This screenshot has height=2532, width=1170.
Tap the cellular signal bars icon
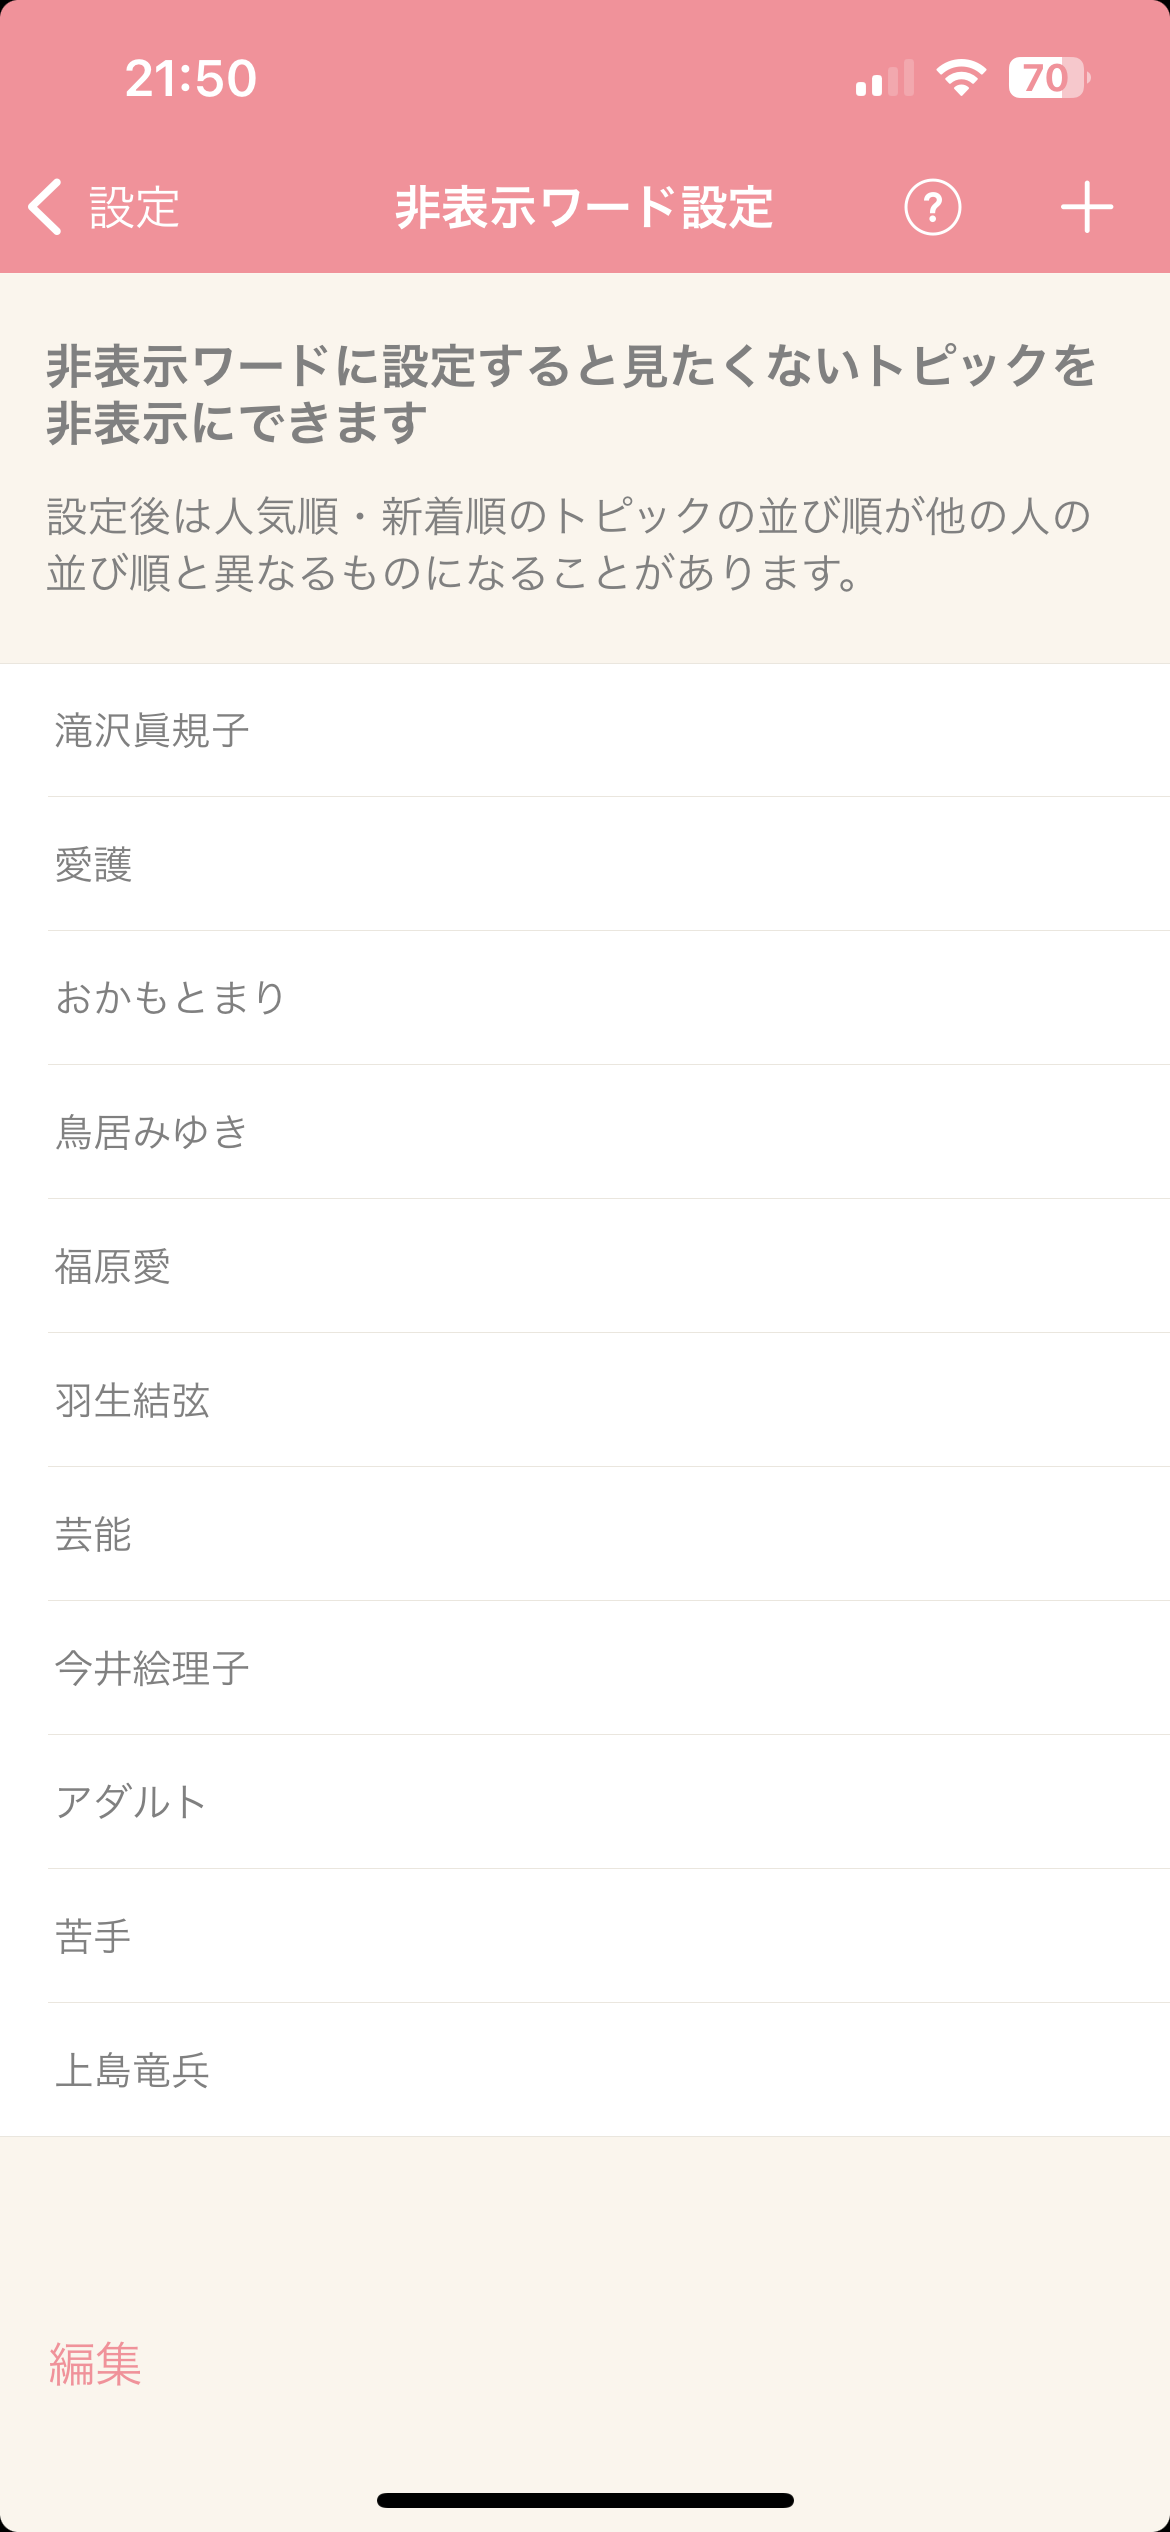(x=885, y=78)
